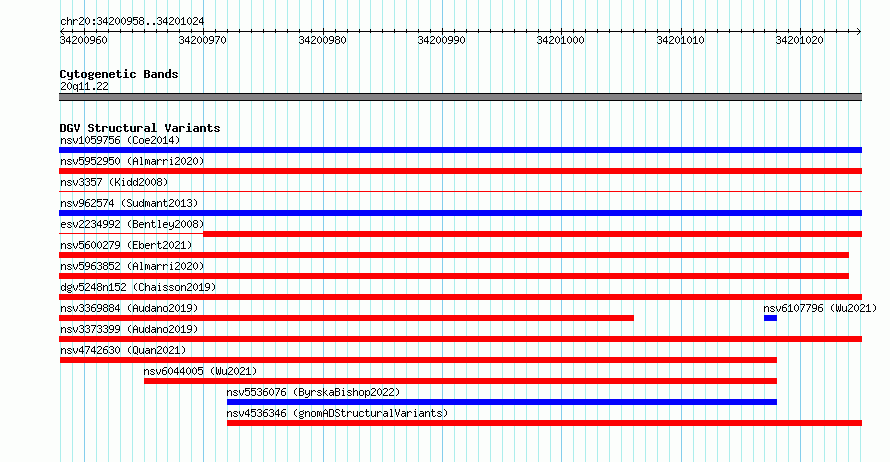This screenshot has height=462, width=890.
Task: Select the red bar under nsv6044005
Action: point(460,381)
